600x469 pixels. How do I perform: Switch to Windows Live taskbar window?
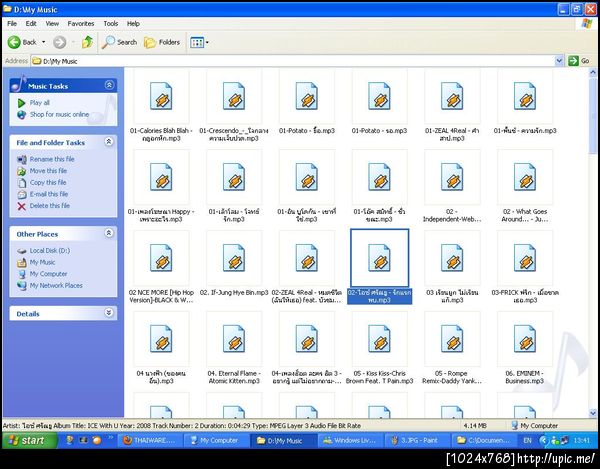350,440
